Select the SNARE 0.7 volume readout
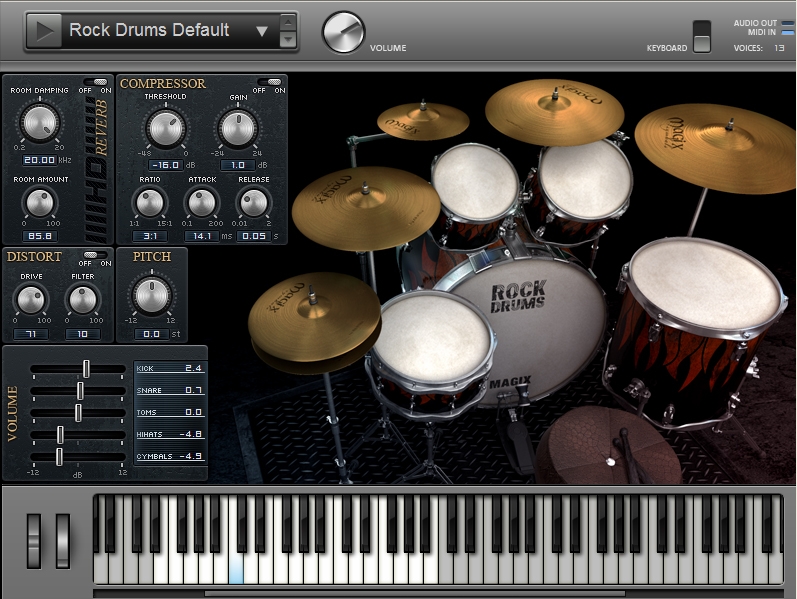 pos(169,390)
